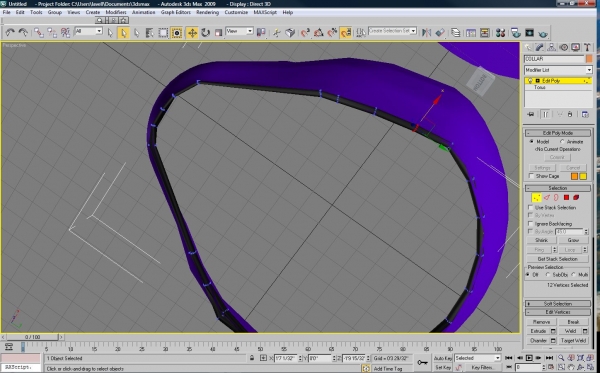Image resolution: width=600 pixels, height=373 pixels.
Task: Click the time slider 0/100 handle
Action: (x=33, y=337)
